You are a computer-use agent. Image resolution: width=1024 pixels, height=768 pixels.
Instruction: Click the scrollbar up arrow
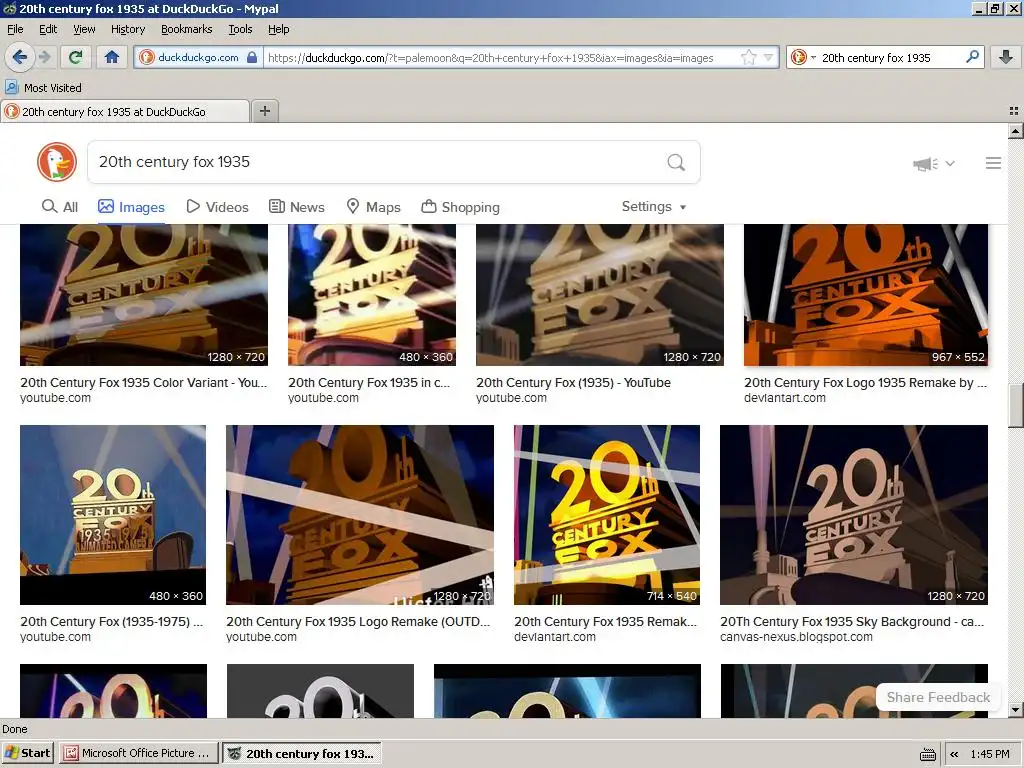1015,131
